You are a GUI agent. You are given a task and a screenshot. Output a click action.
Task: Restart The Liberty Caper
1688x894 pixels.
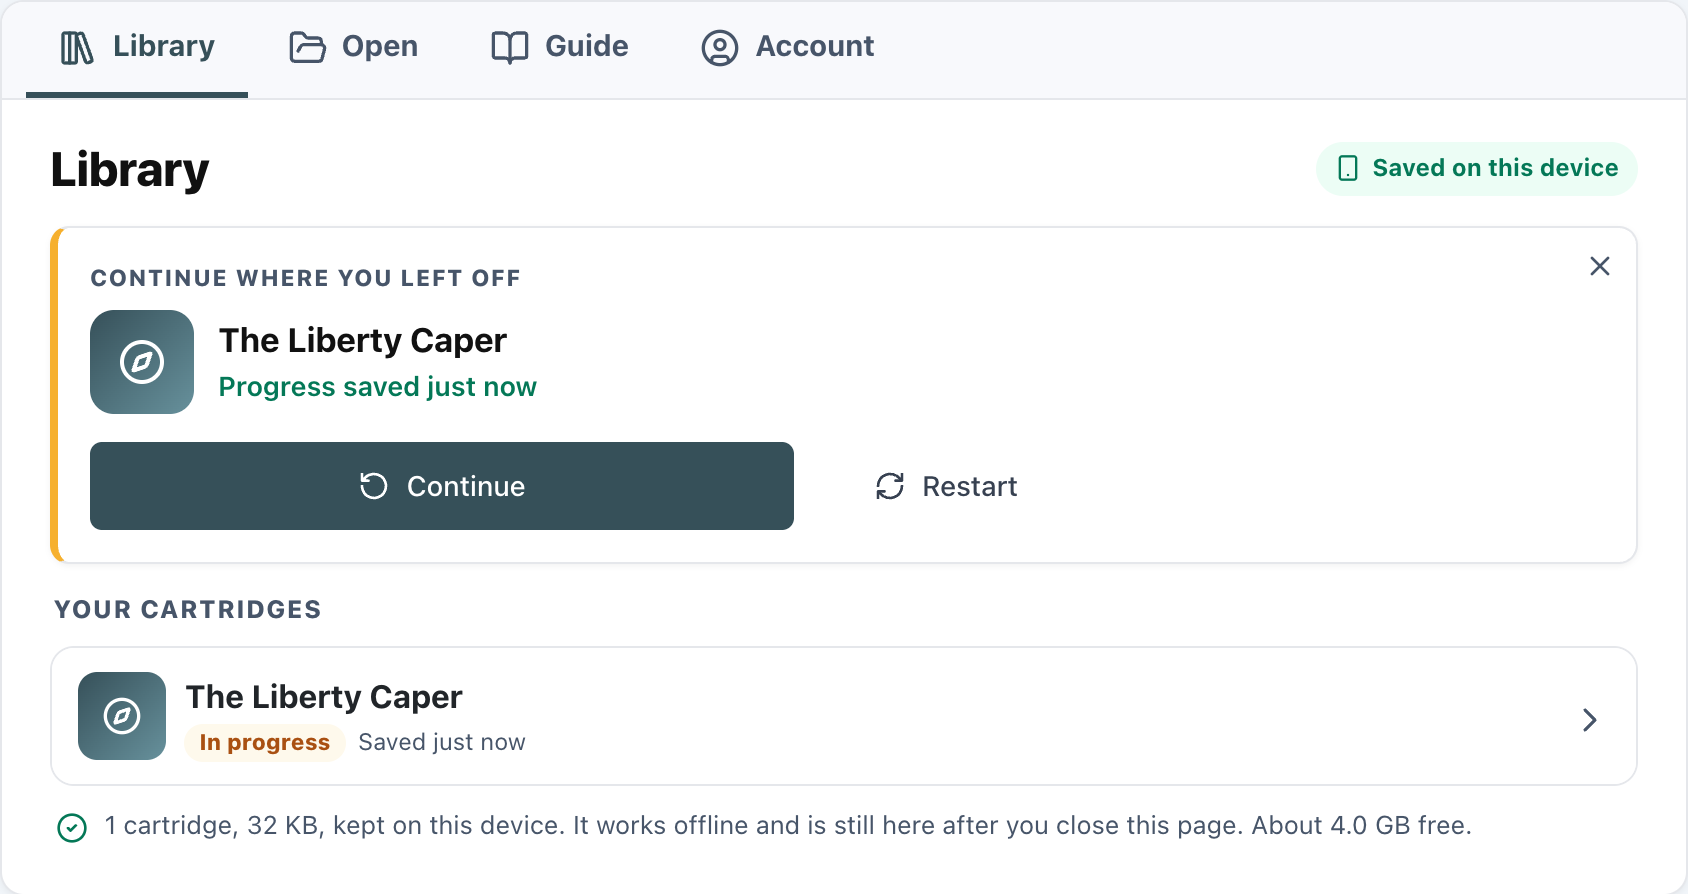pos(946,486)
